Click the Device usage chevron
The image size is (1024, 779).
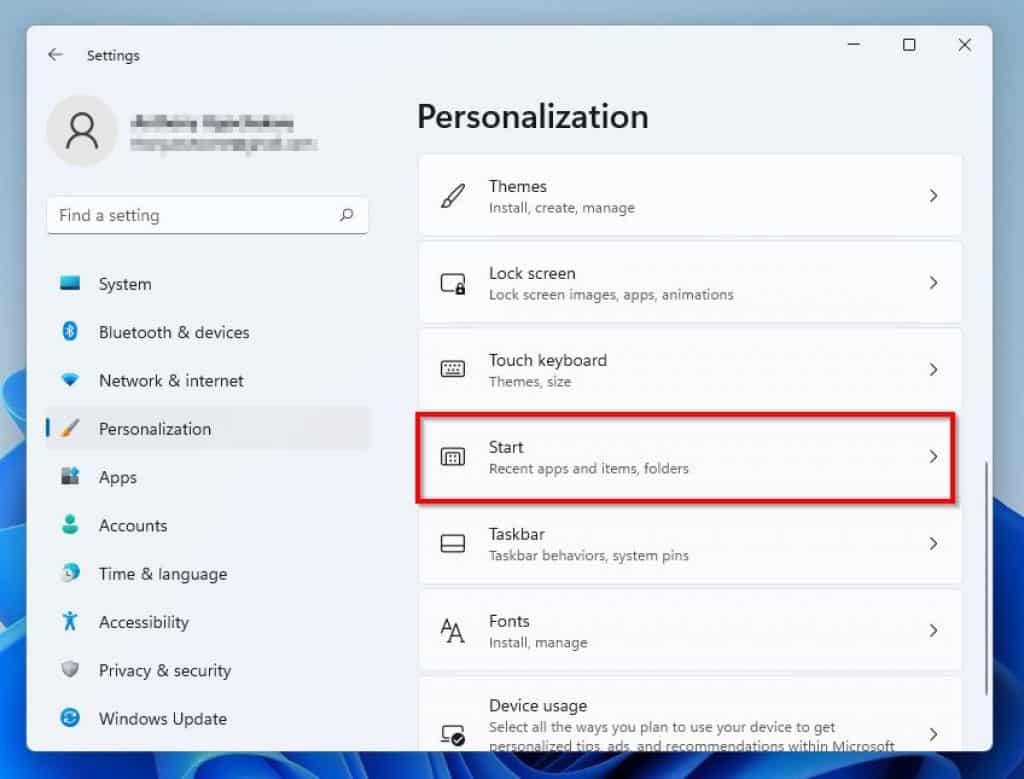tap(933, 735)
